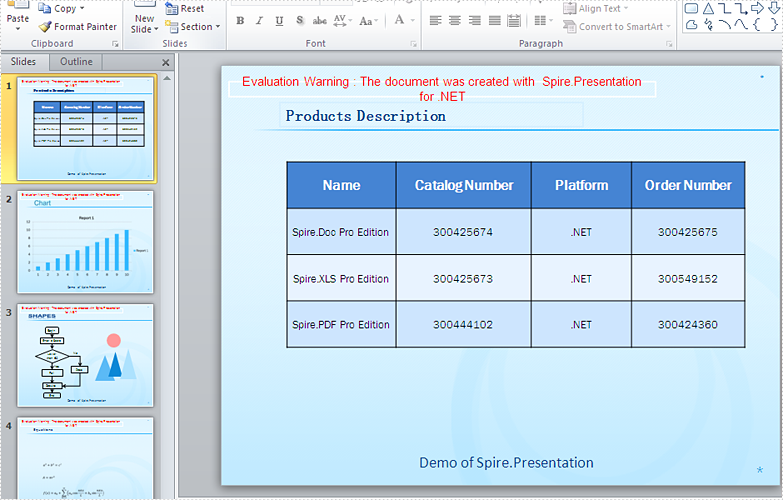
Task: Click cell with value 300424360
Action: point(688,325)
